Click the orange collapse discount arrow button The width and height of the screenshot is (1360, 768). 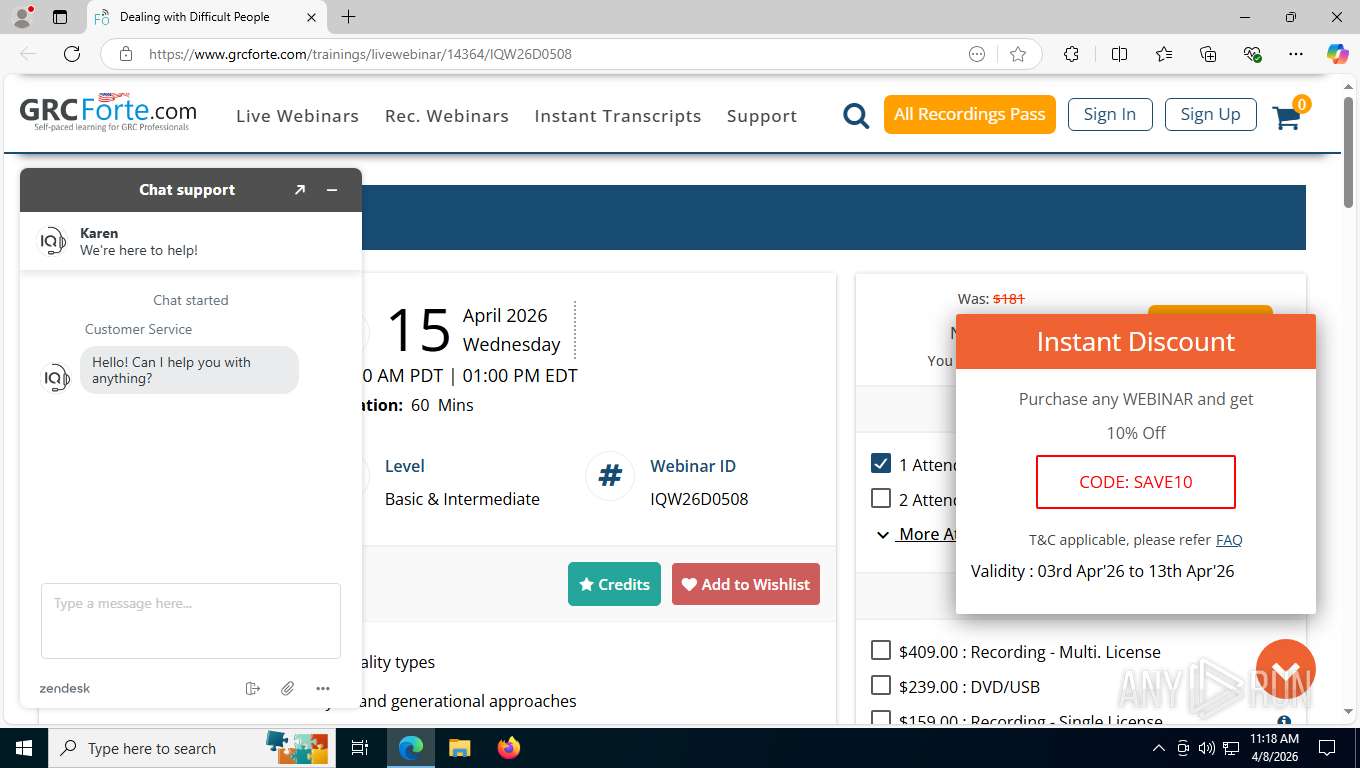(1285, 669)
